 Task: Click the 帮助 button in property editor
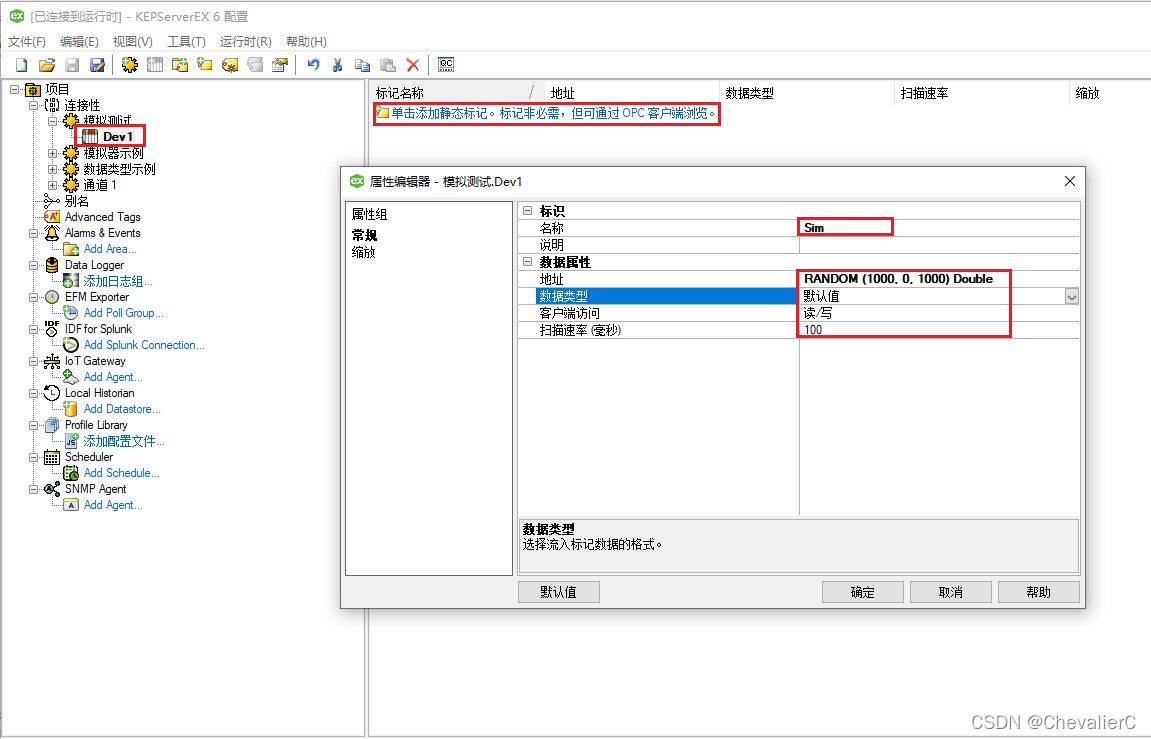tap(1039, 592)
